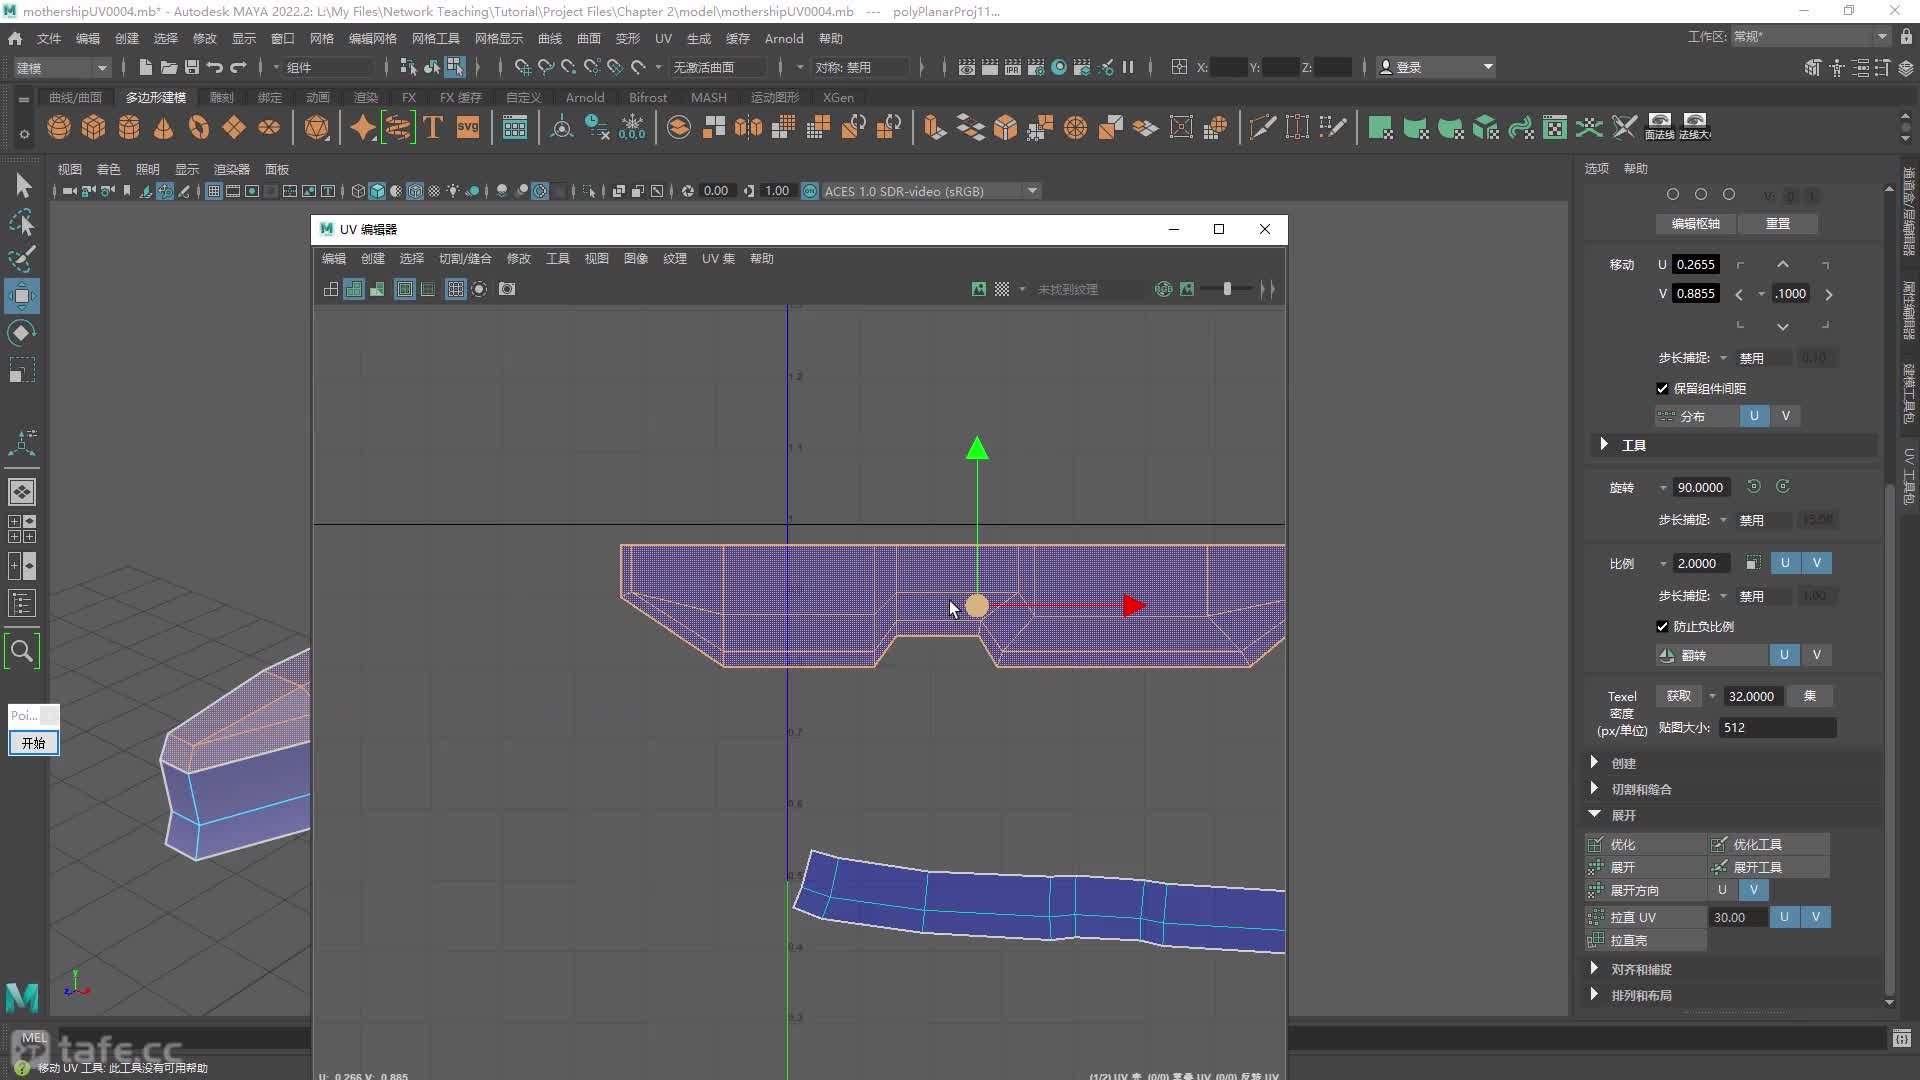Toggle Straighten UV V button
The image size is (1920, 1080).
click(1816, 917)
